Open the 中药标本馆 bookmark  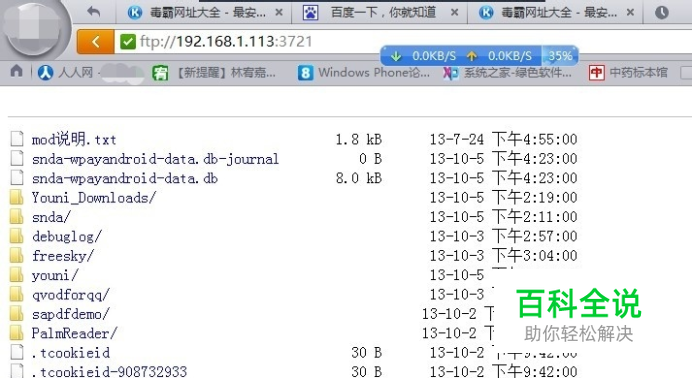pos(628,72)
